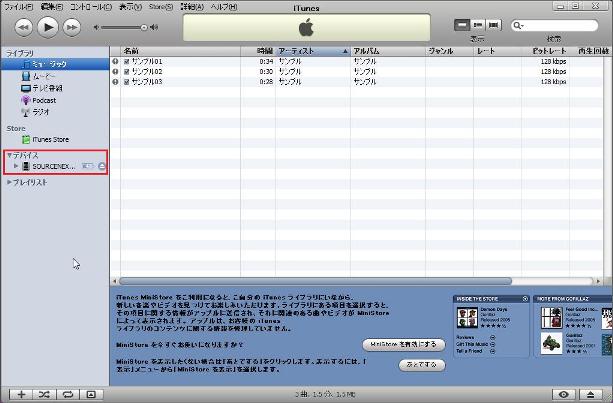Select Music in the library sidebar
The image size is (613, 403).
[55, 64]
